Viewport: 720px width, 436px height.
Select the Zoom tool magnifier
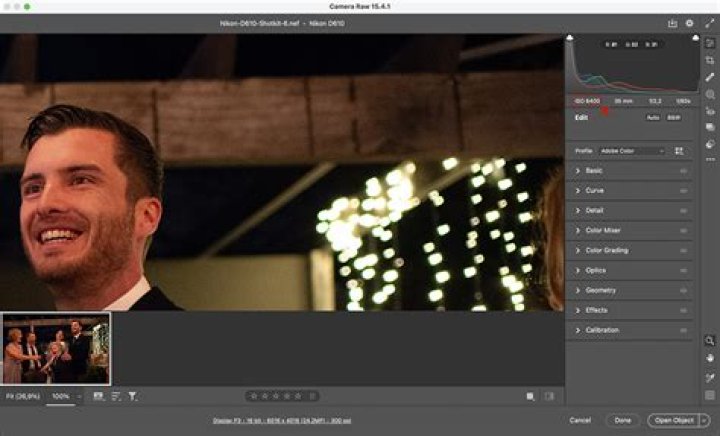tap(710, 341)
